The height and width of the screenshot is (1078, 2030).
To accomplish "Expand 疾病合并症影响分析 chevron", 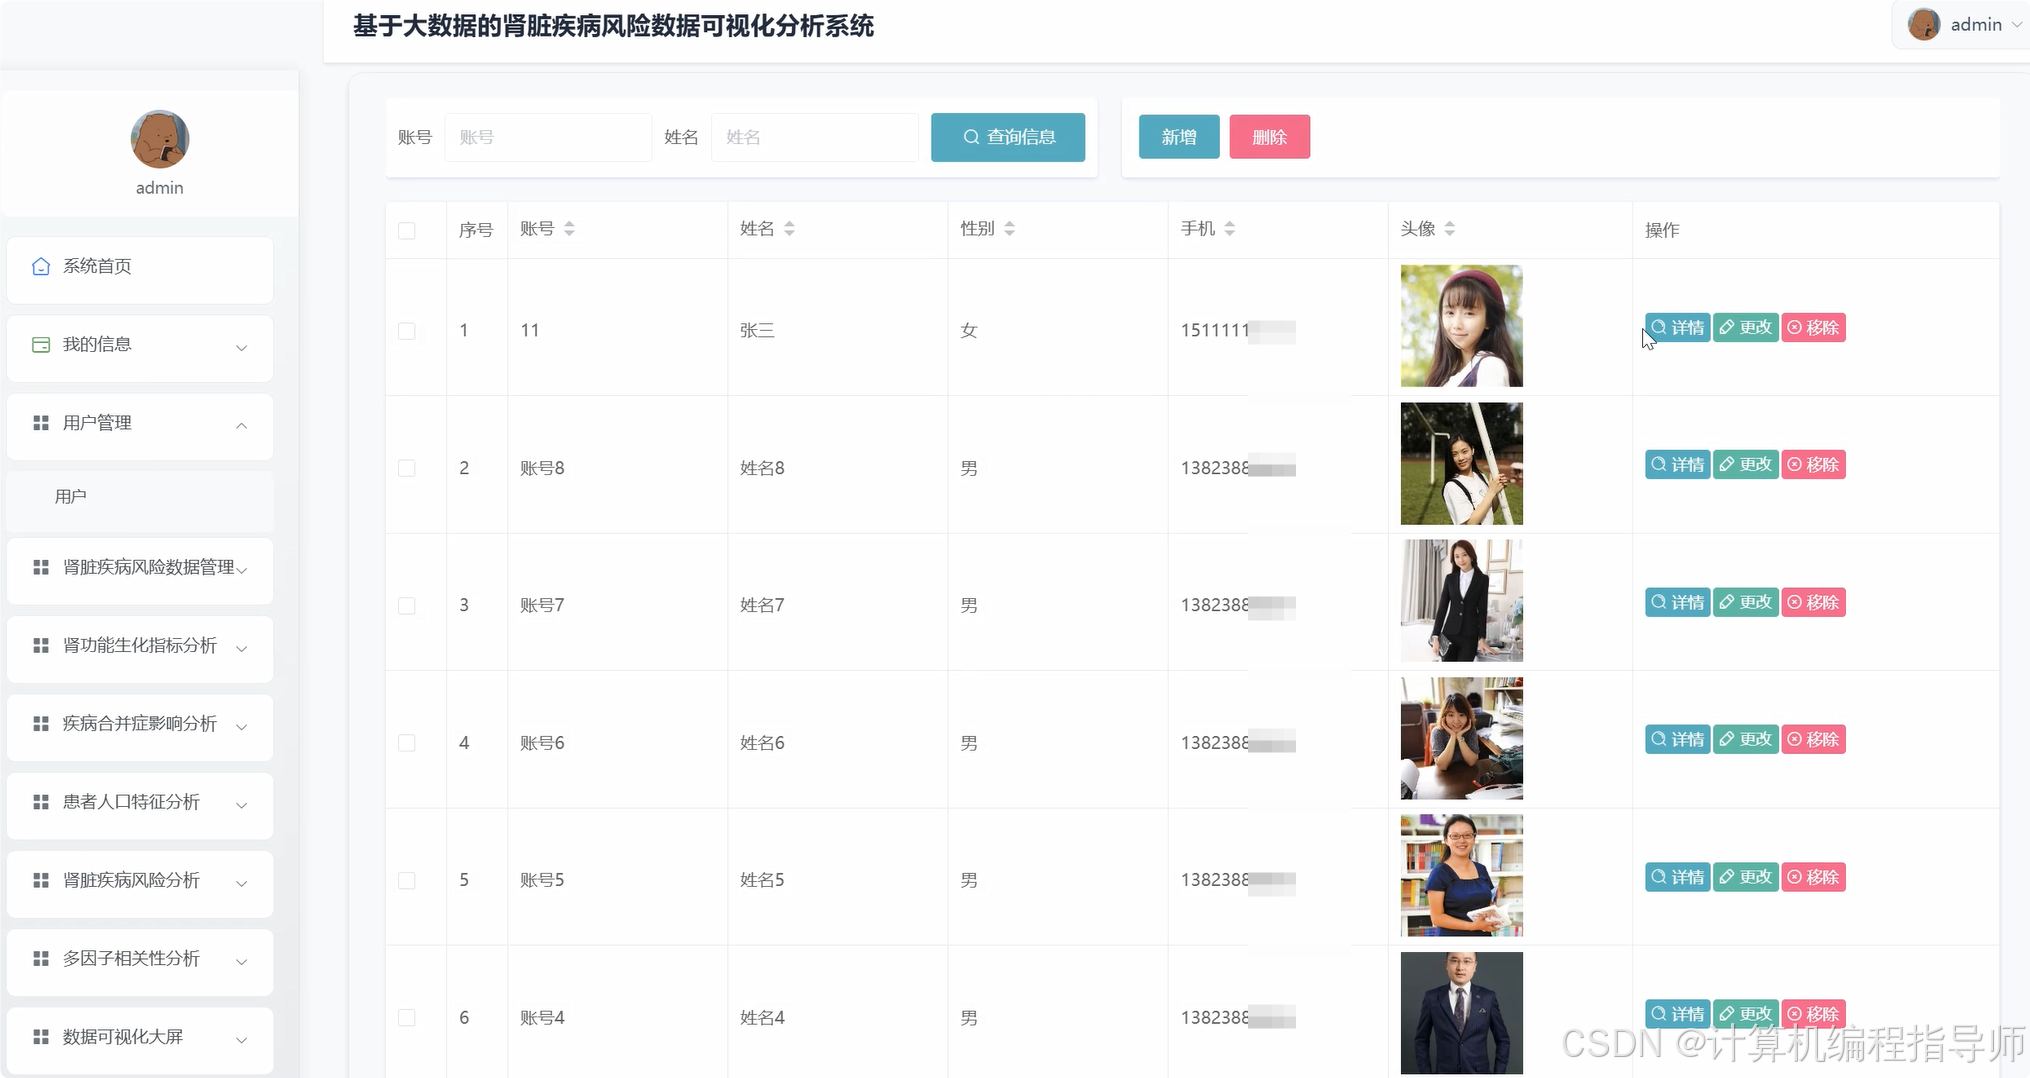I will pyautogui.click(x=241, y=726).
